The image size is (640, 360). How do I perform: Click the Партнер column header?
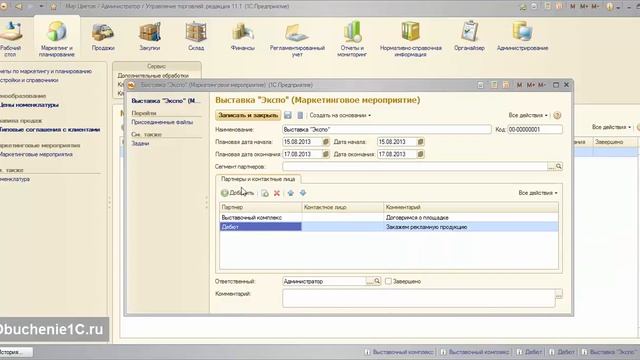click(260, 207)
